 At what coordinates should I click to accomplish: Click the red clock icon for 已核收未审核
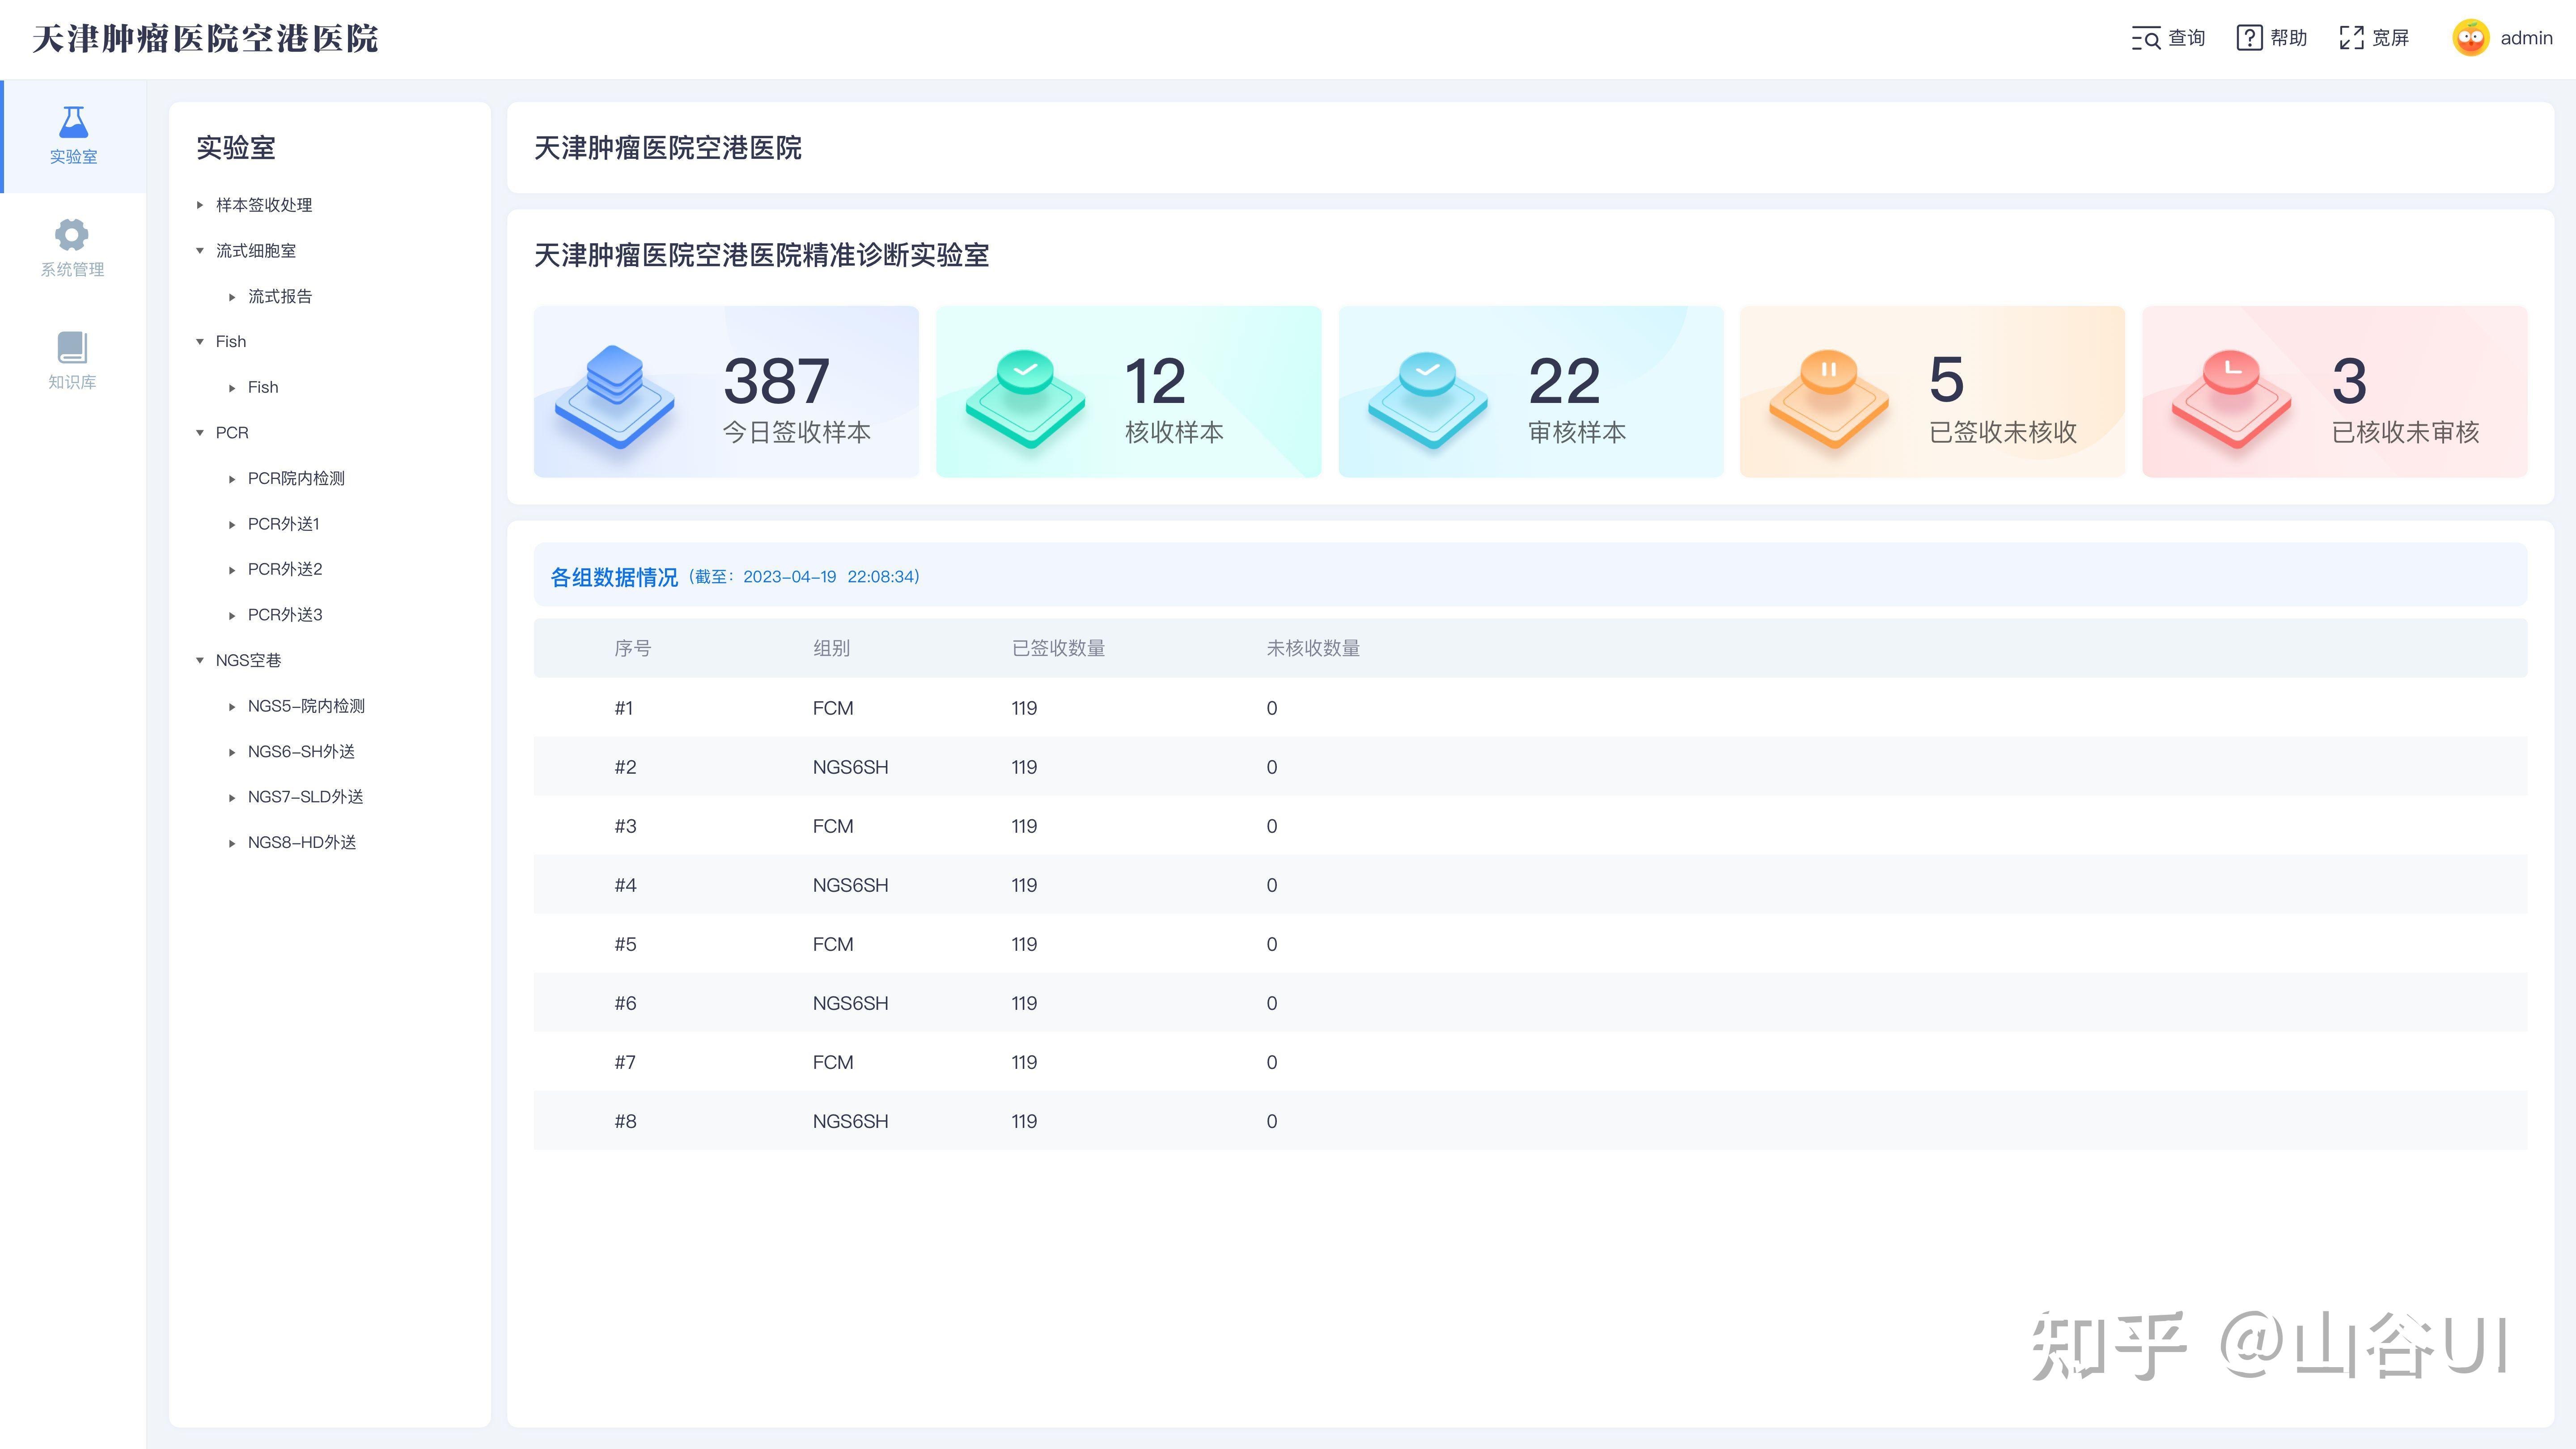click(2231, 398)
